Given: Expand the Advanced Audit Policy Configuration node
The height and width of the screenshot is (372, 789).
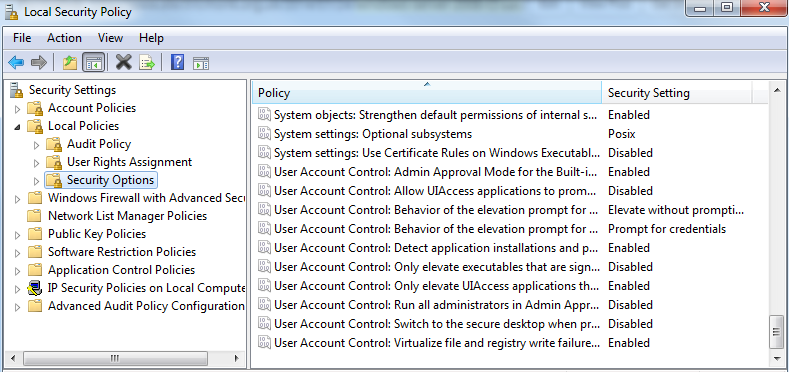Looking at the screenshot, I should [x=18, y=307].
